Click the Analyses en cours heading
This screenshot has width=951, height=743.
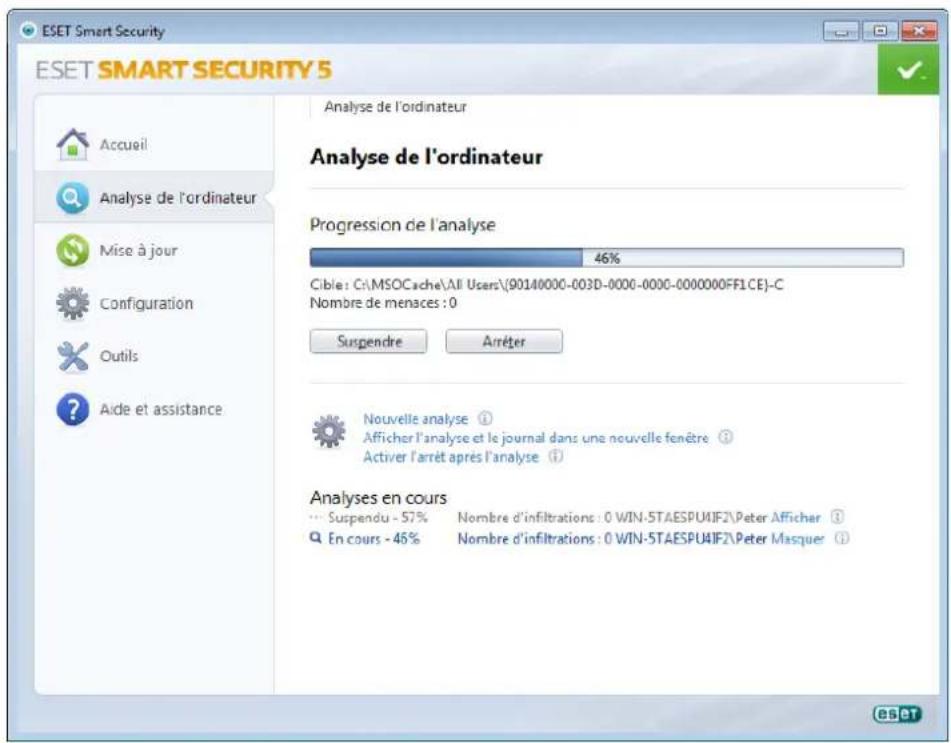(x=378, y=498)
